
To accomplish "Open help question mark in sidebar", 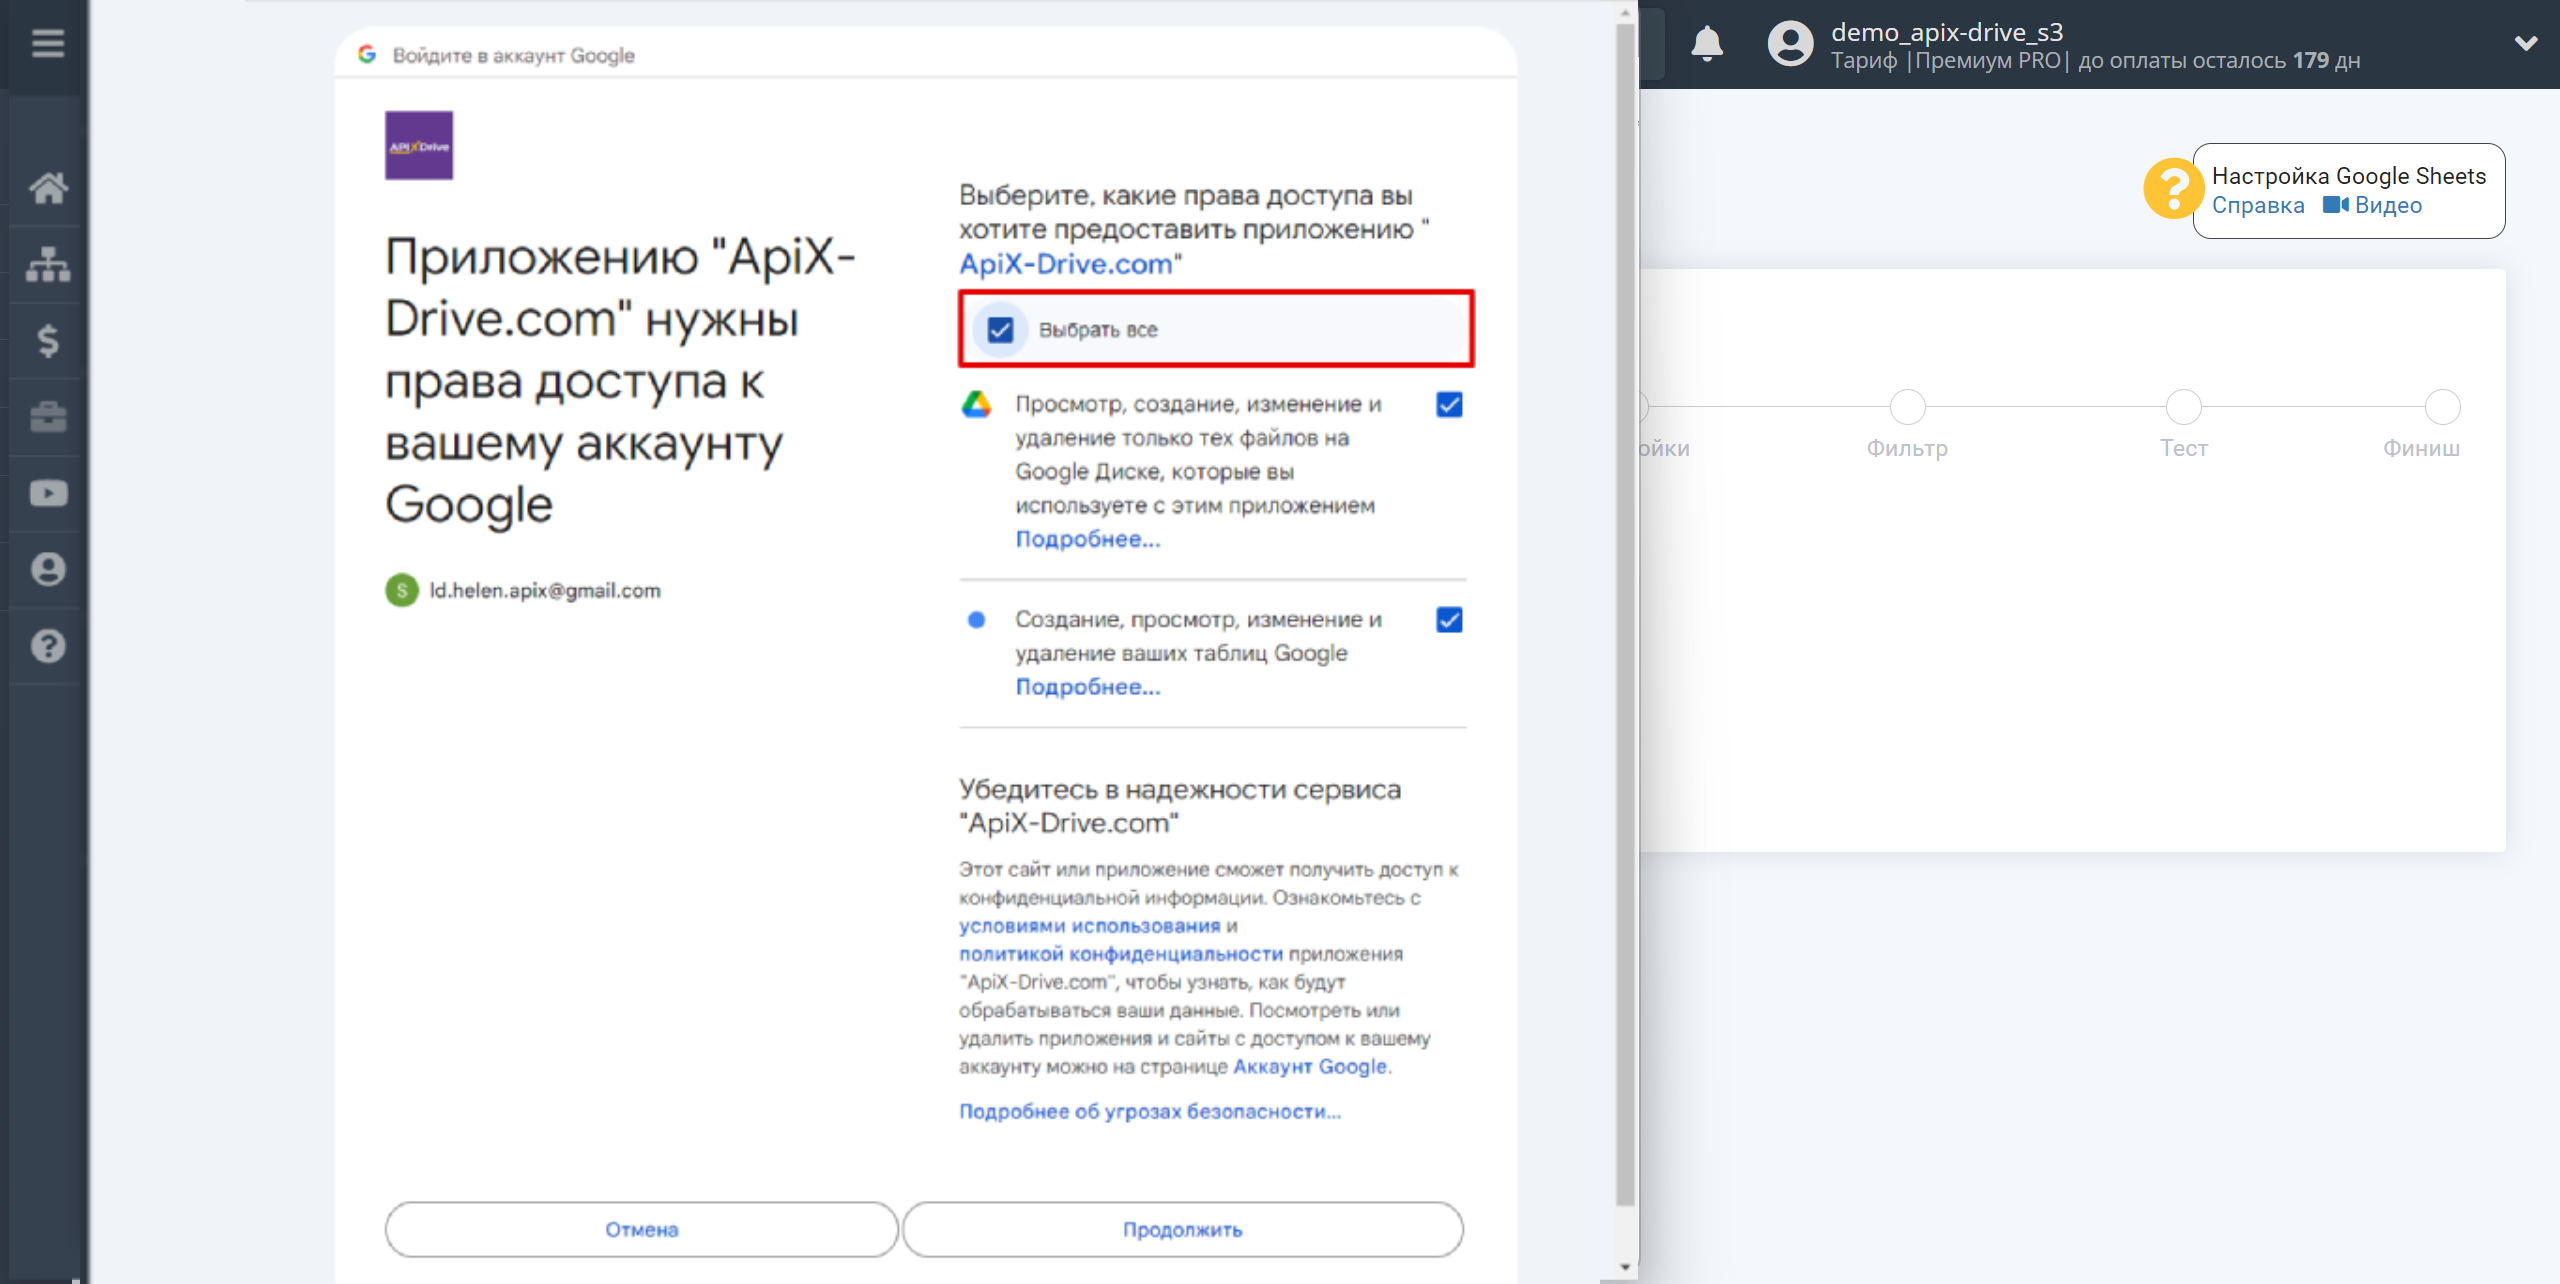I will coord(47,646).
